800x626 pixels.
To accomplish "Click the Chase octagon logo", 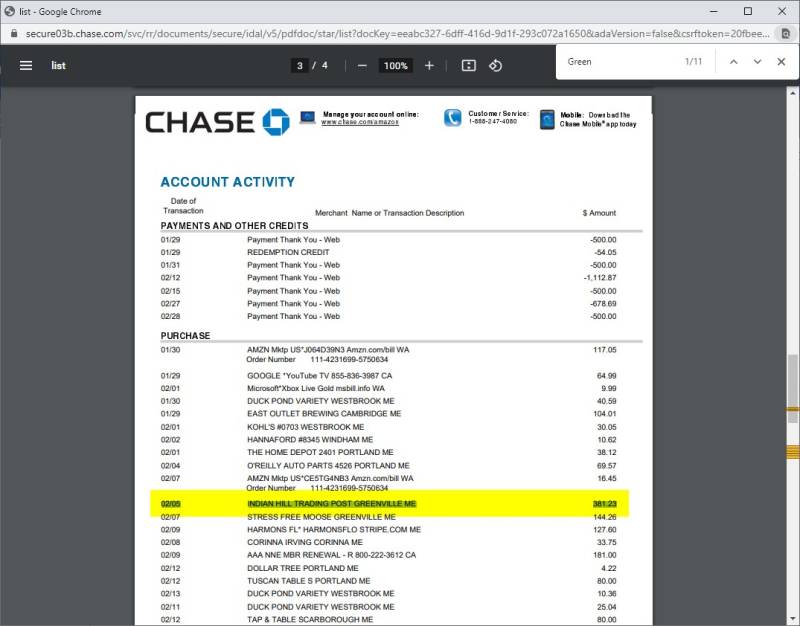I will coord(276,122).
